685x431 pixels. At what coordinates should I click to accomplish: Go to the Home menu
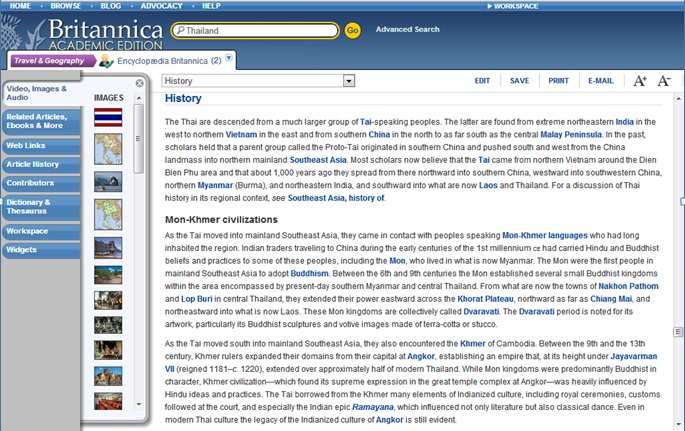coord(20,6)
